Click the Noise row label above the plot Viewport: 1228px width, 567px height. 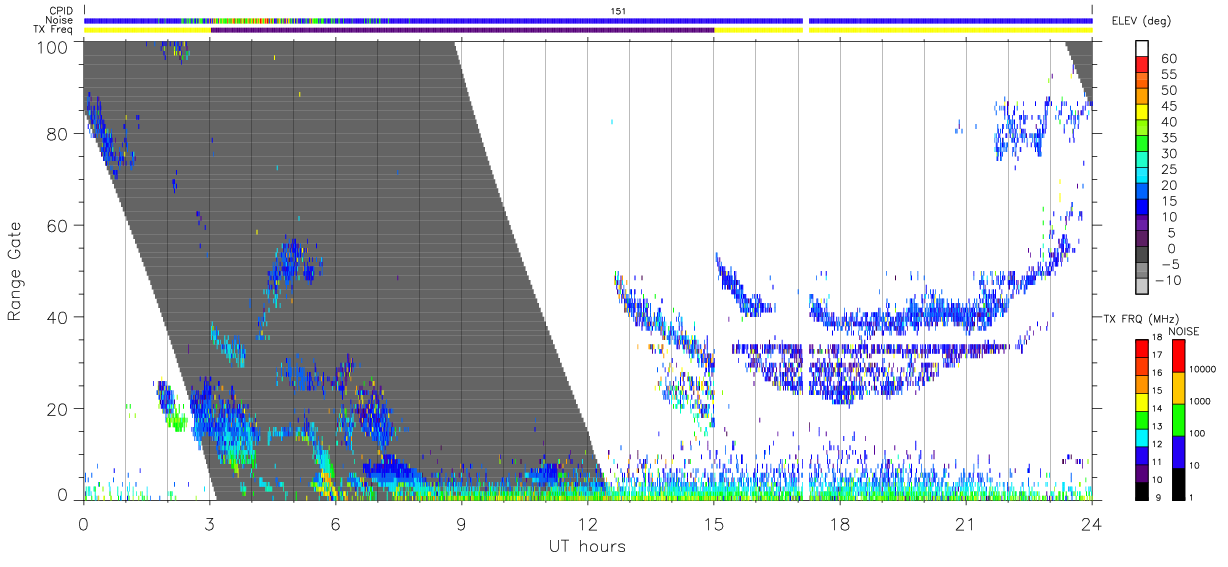coord(60,20)
